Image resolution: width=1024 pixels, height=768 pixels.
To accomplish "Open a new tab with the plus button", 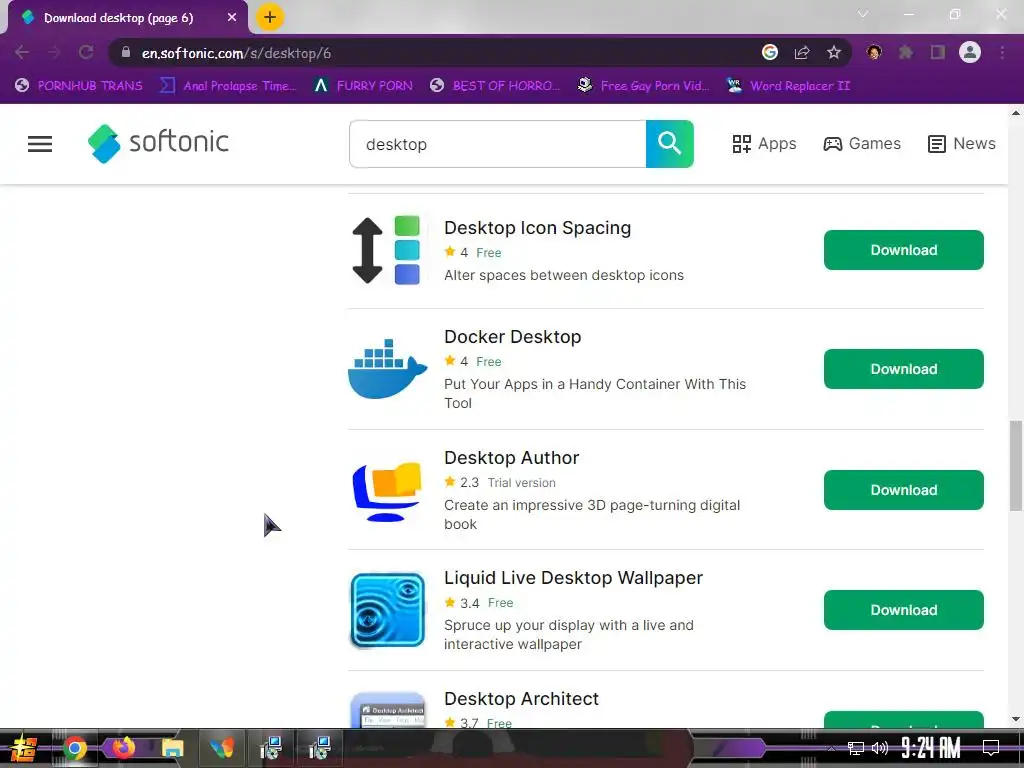I will pos(270,17).
